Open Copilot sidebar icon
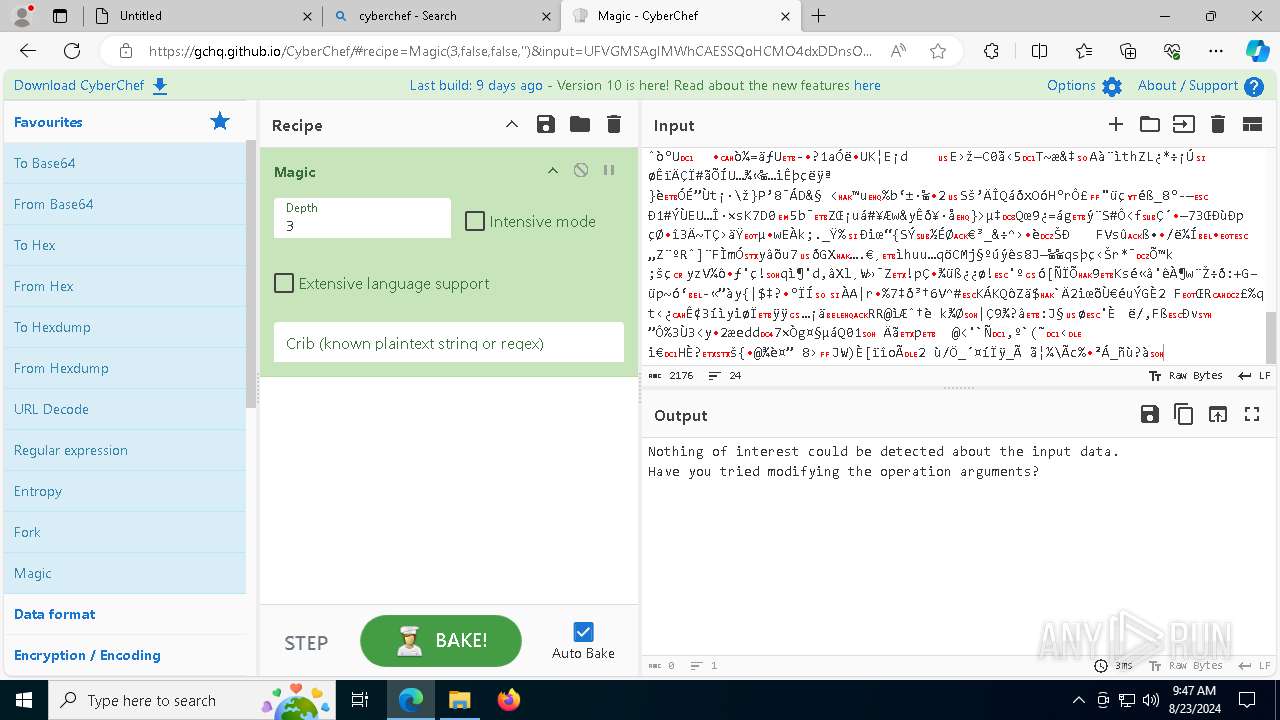The width and height of the screenshot is (1280, 720). click(1257, 51)
